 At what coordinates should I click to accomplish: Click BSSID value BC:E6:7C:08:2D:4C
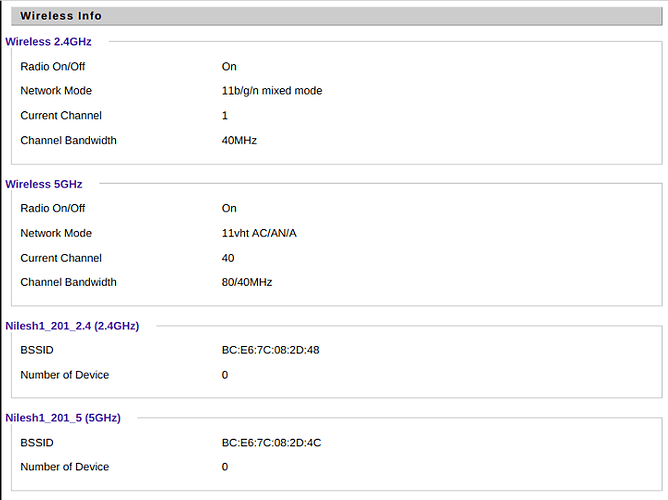[270, 442]
